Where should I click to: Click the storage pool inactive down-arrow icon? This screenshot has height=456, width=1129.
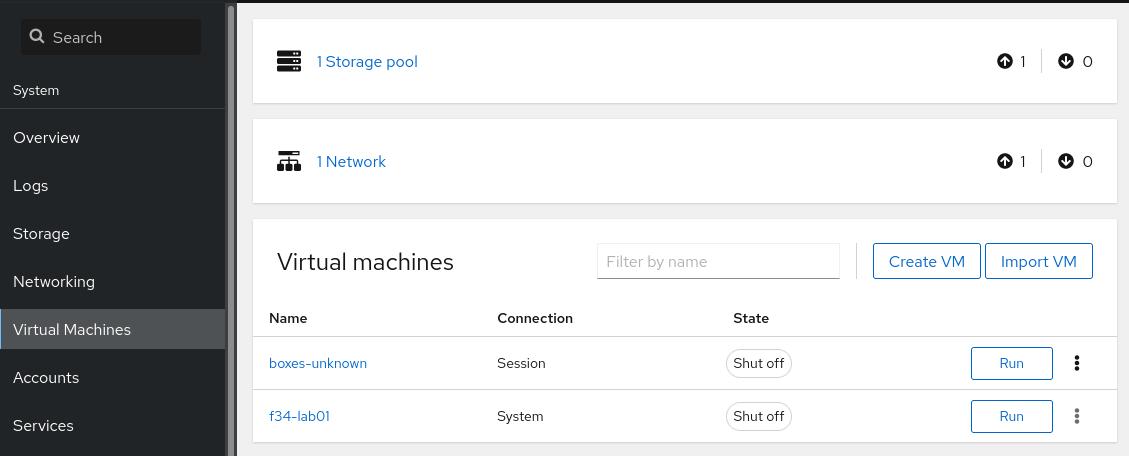[1066, 61]
